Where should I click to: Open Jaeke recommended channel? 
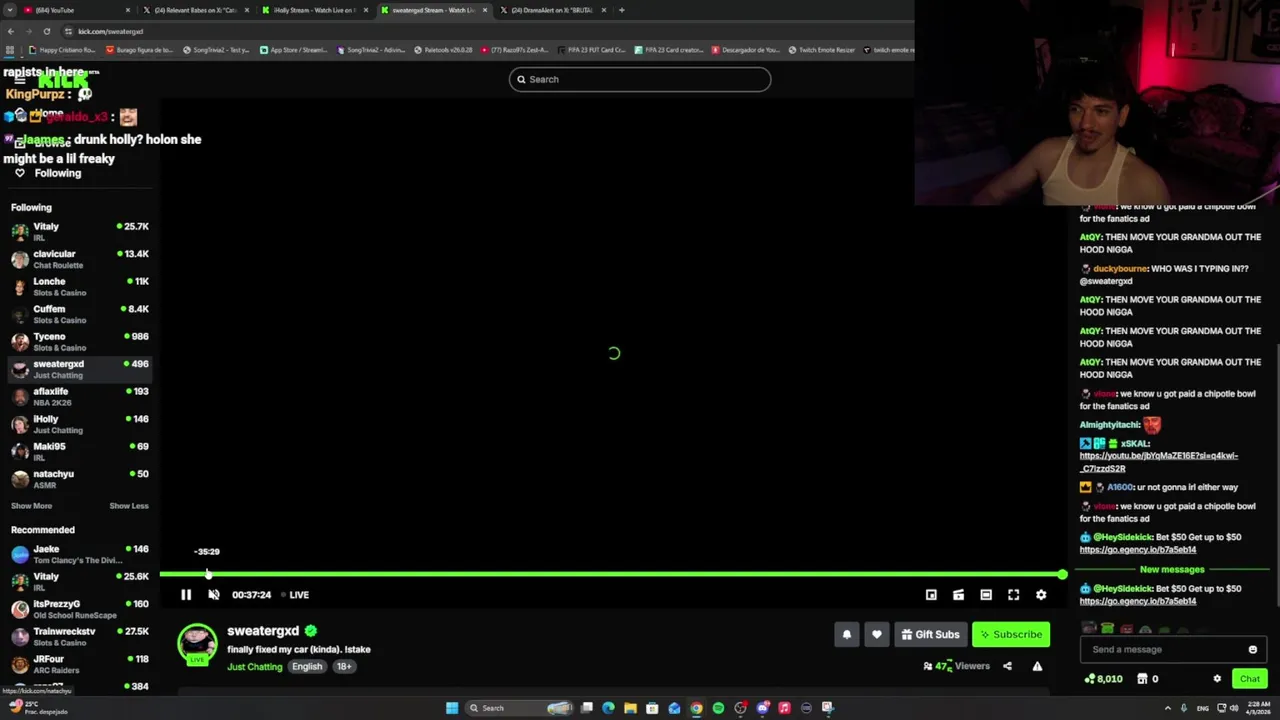[x=80, y=554]
